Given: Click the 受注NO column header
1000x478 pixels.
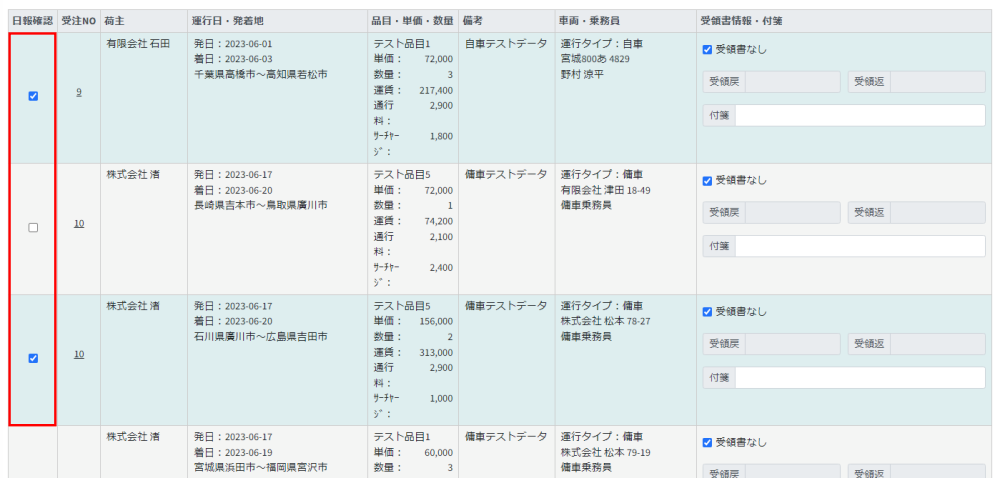Looking at the screenshot, I should tap(78, 21).
